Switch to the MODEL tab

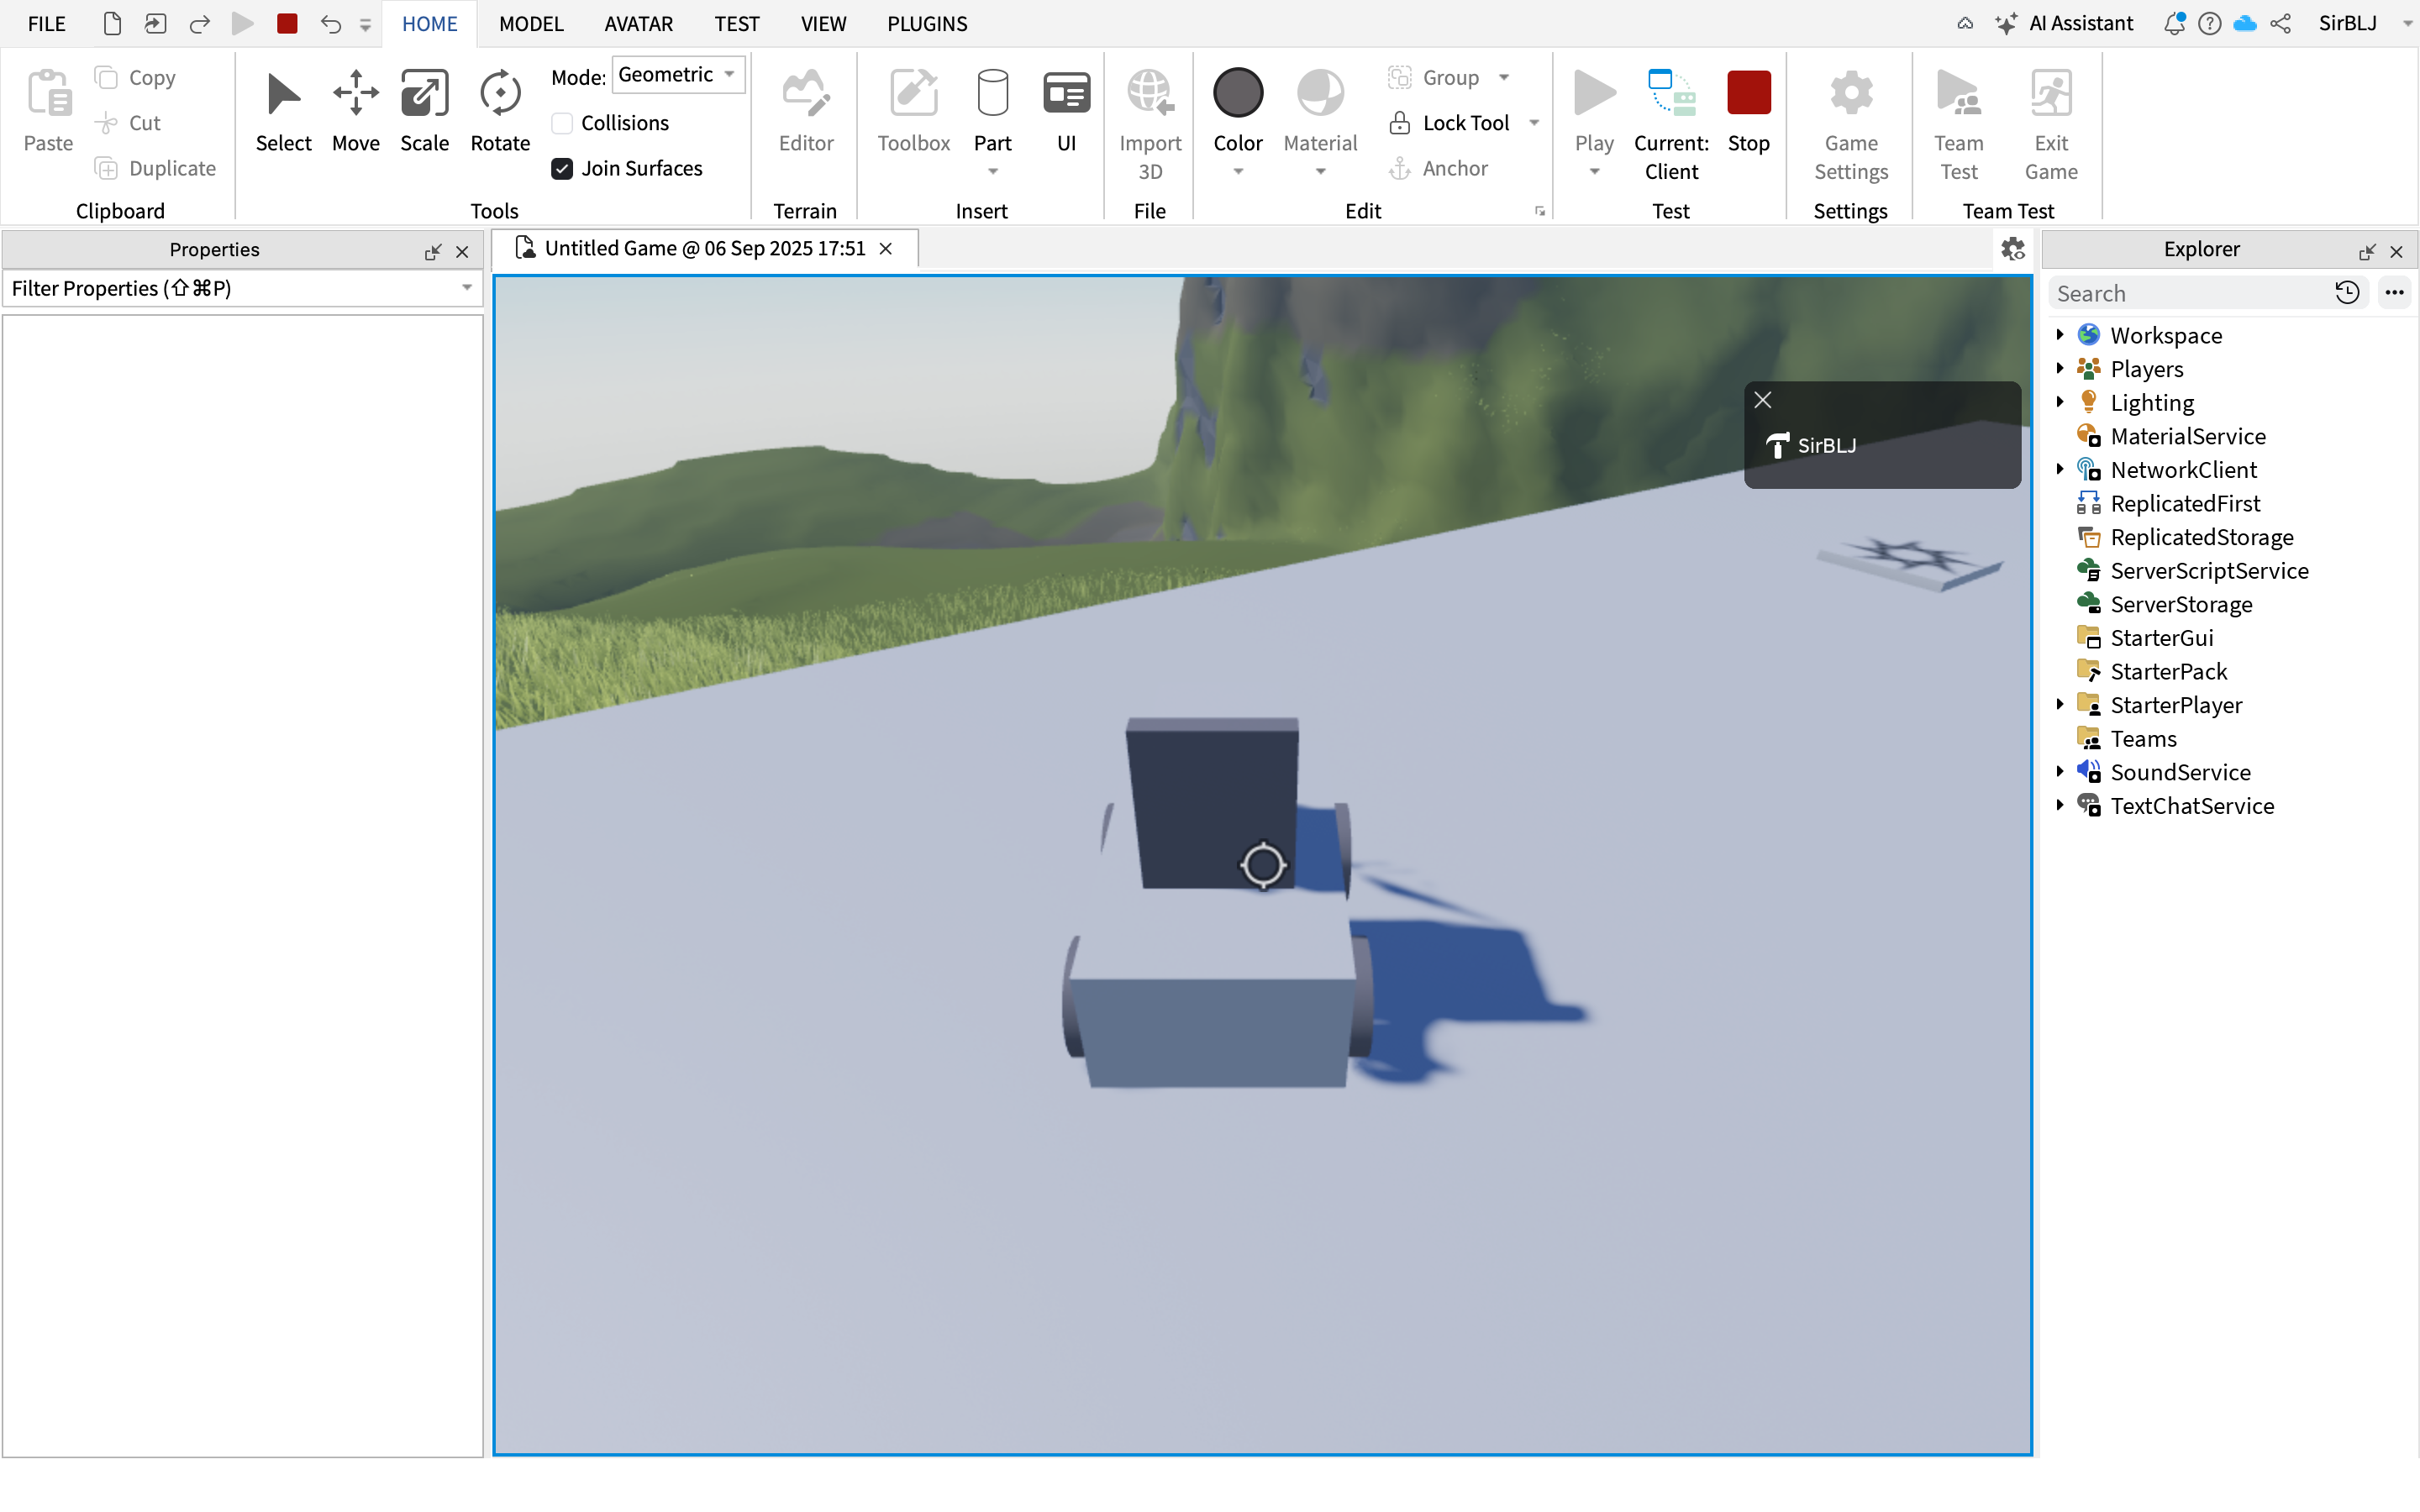click(x=531, y=23)
